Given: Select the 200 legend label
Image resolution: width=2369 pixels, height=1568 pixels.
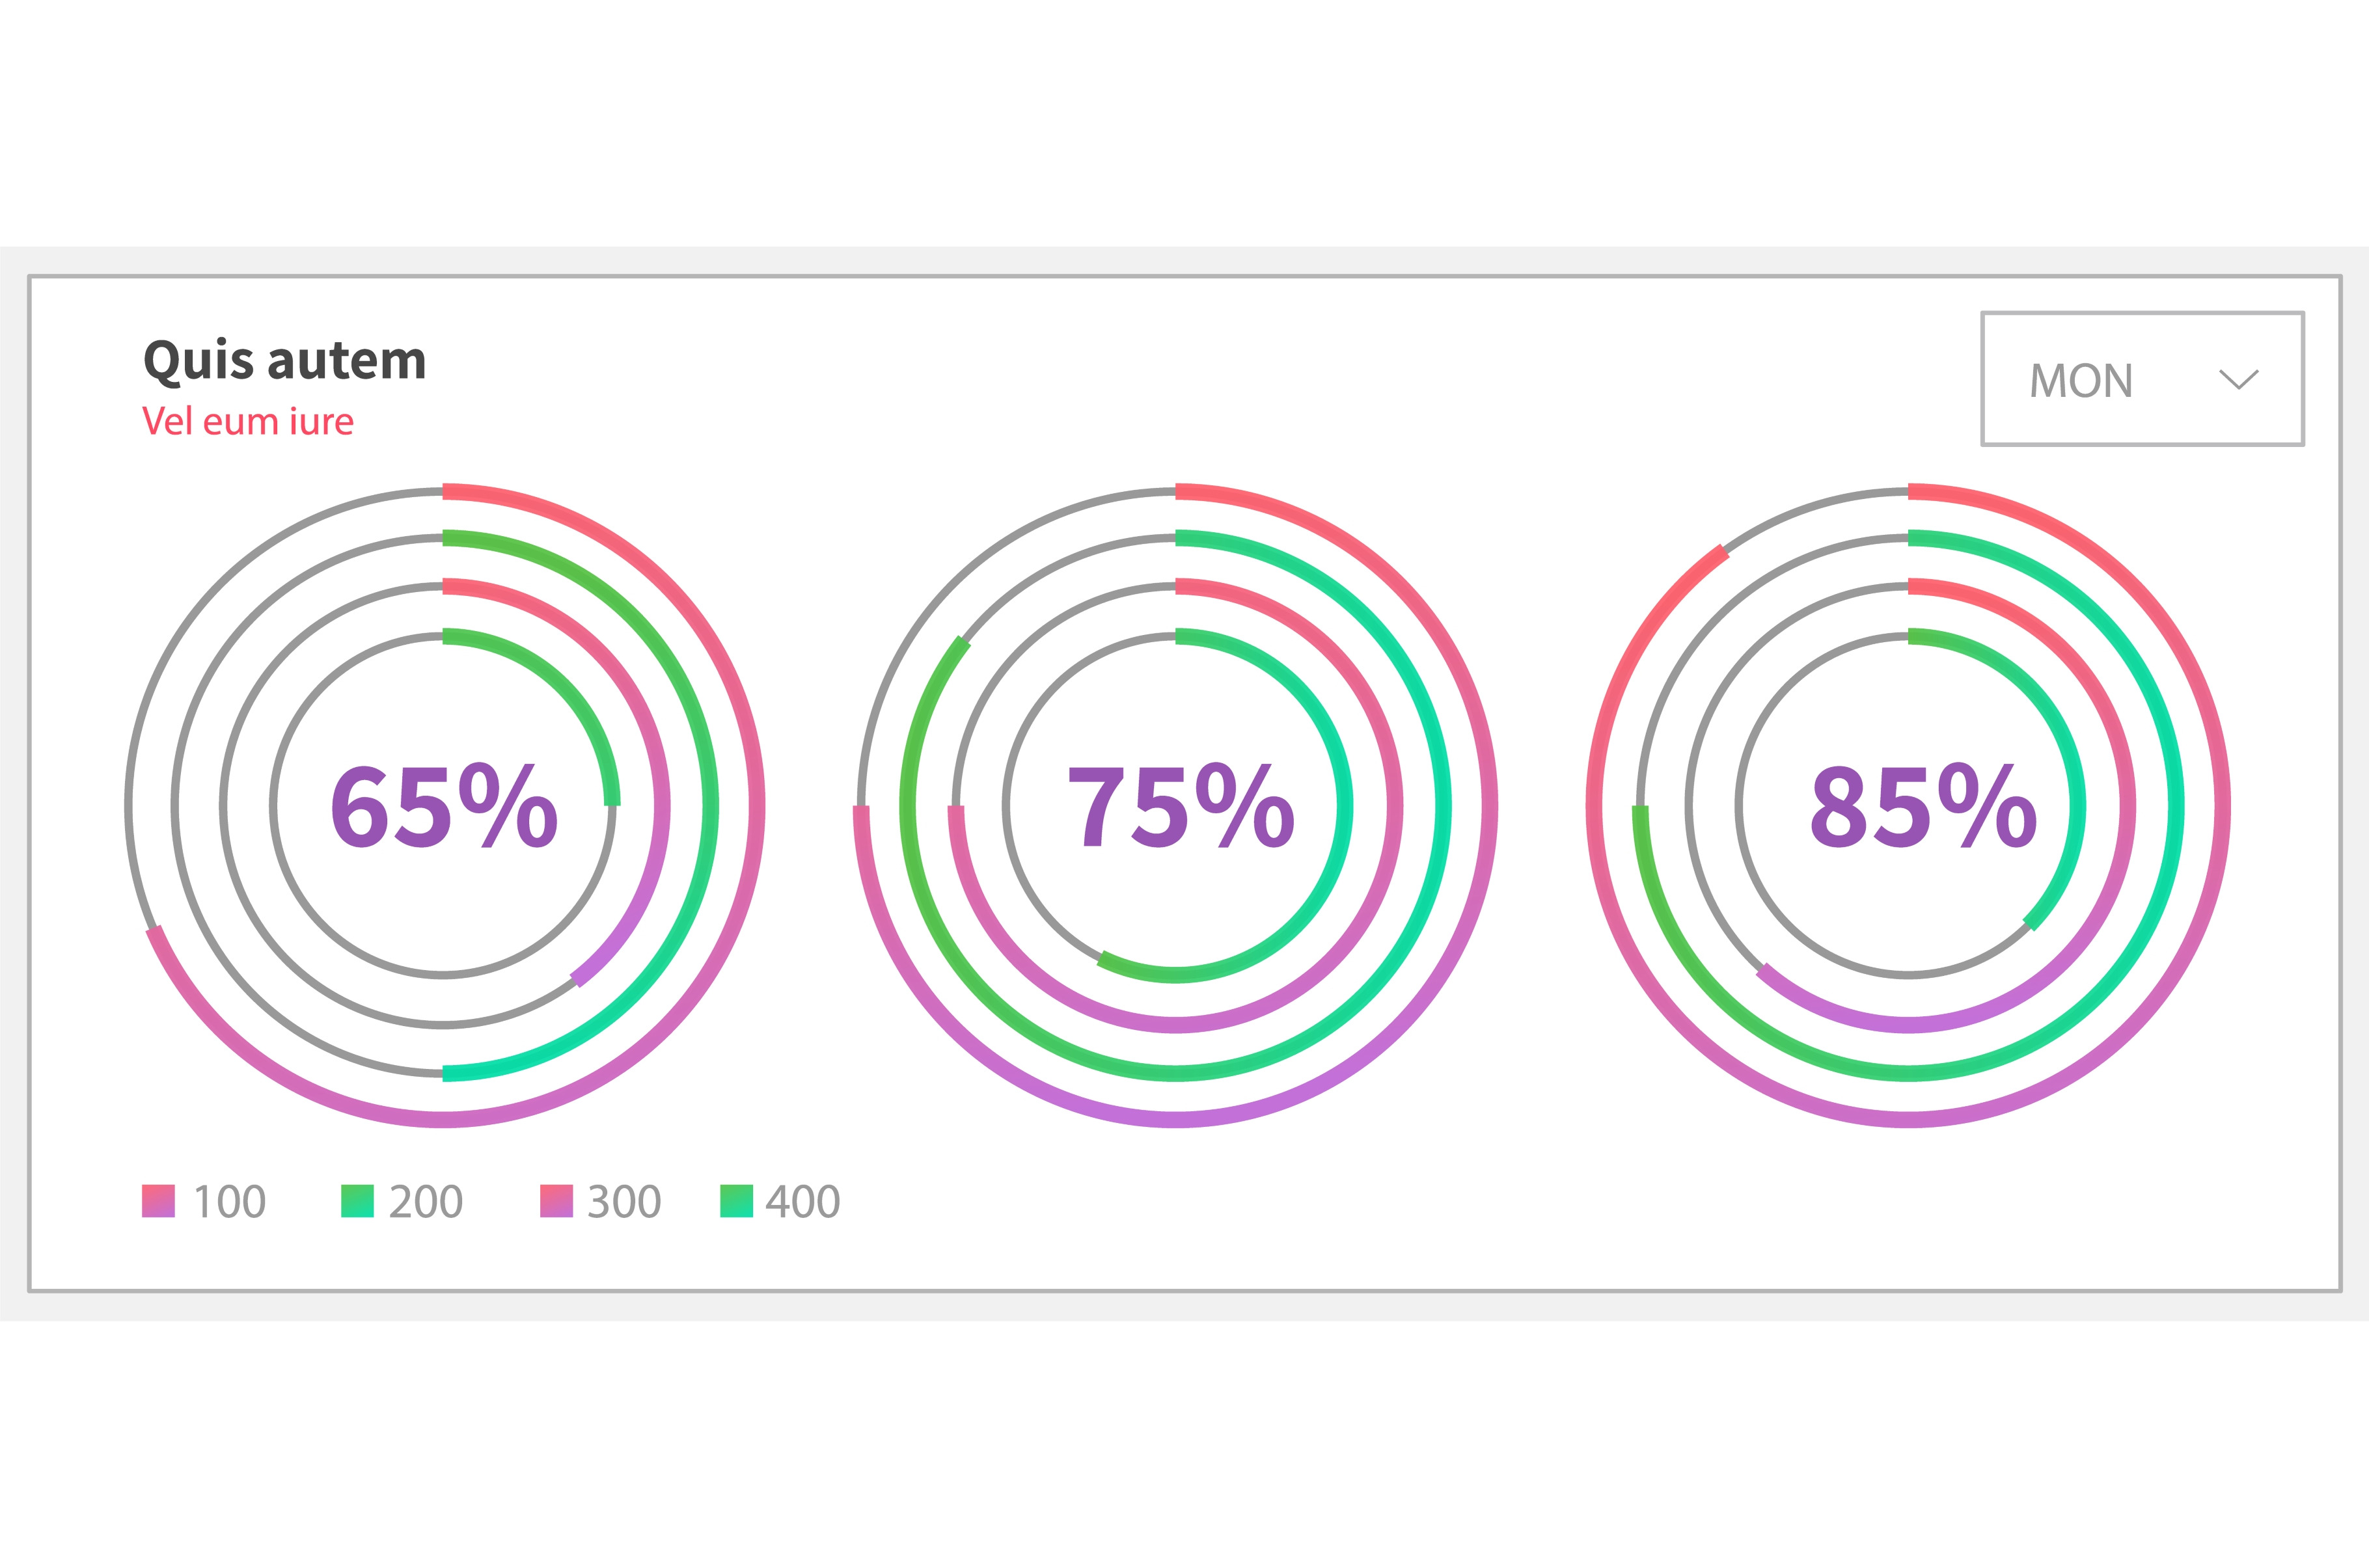Looking at the screenshot, I should point(426,1201).
